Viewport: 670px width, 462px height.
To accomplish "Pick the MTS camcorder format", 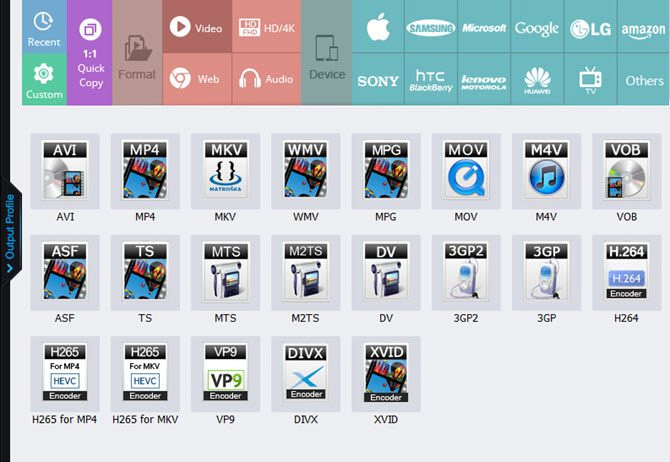I will pos(225,272).
